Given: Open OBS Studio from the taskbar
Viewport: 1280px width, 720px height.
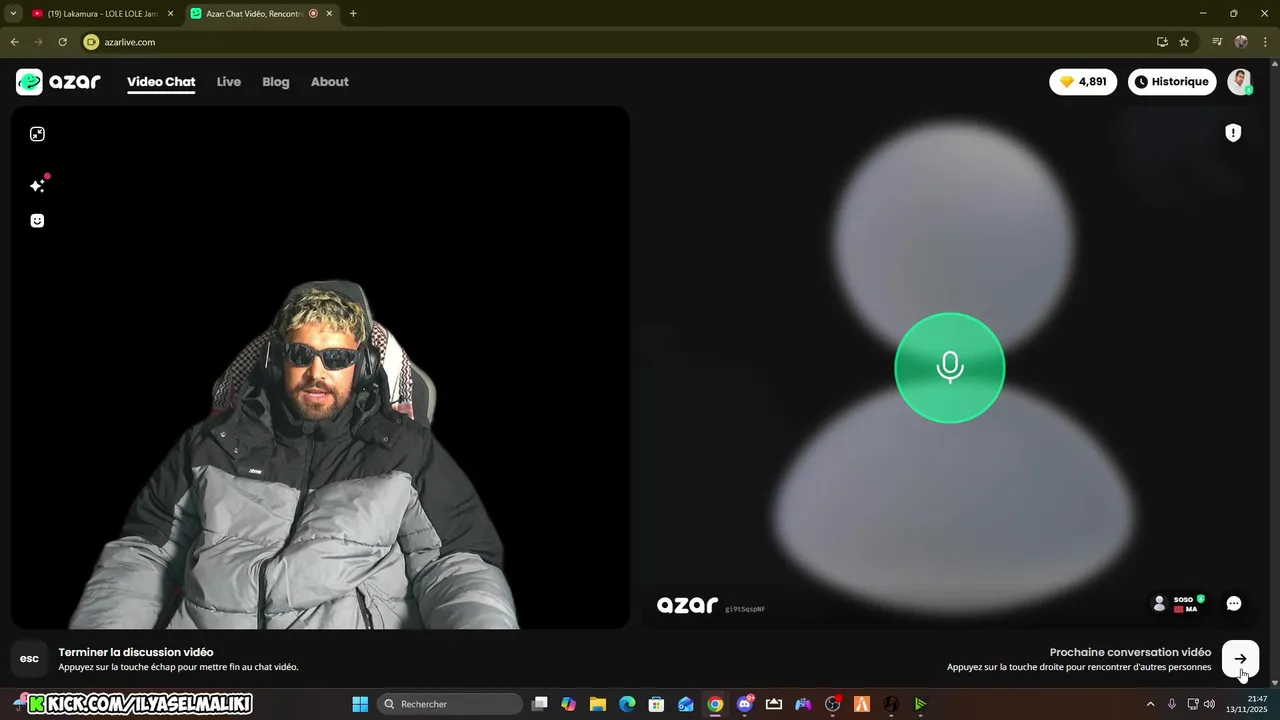Looking at the screenshot, I should pos(833,704).
